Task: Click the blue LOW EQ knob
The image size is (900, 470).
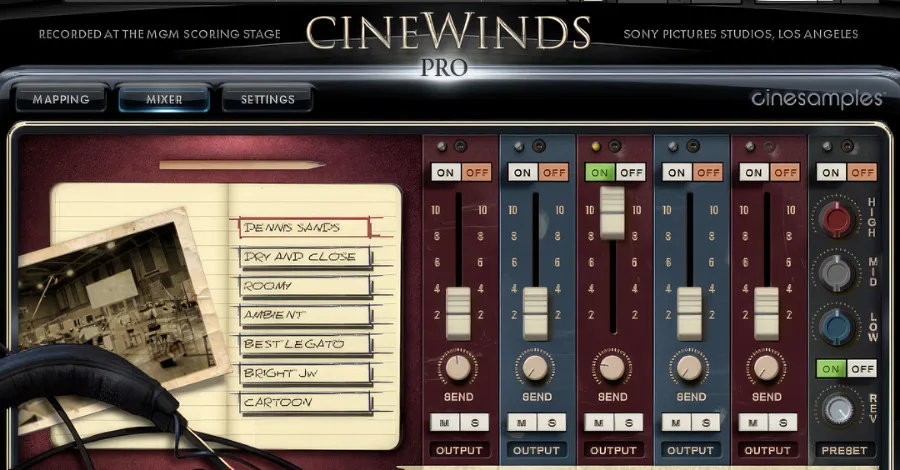Action: point(836,325)
